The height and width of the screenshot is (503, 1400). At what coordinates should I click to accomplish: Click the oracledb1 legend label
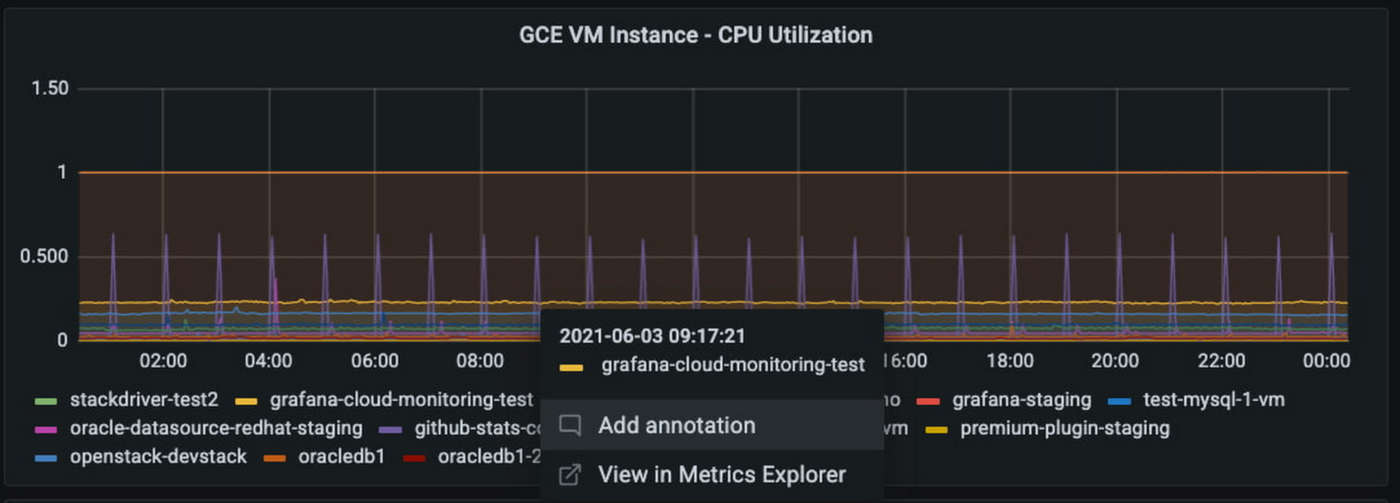click(x=340, y=458)
